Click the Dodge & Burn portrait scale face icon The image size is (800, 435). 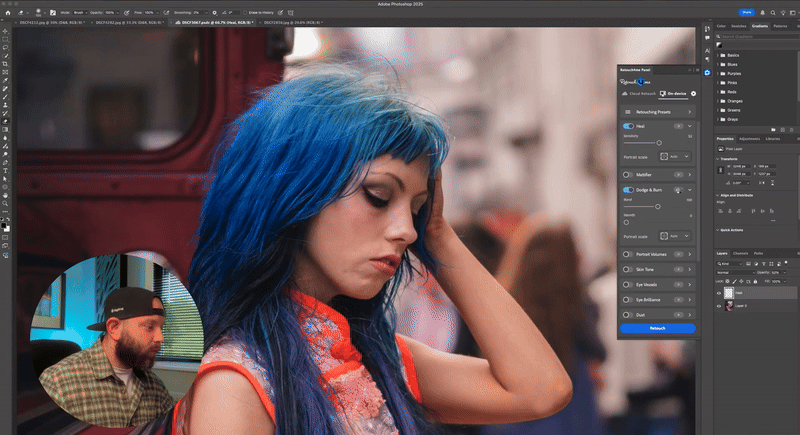tap(664, 236)
